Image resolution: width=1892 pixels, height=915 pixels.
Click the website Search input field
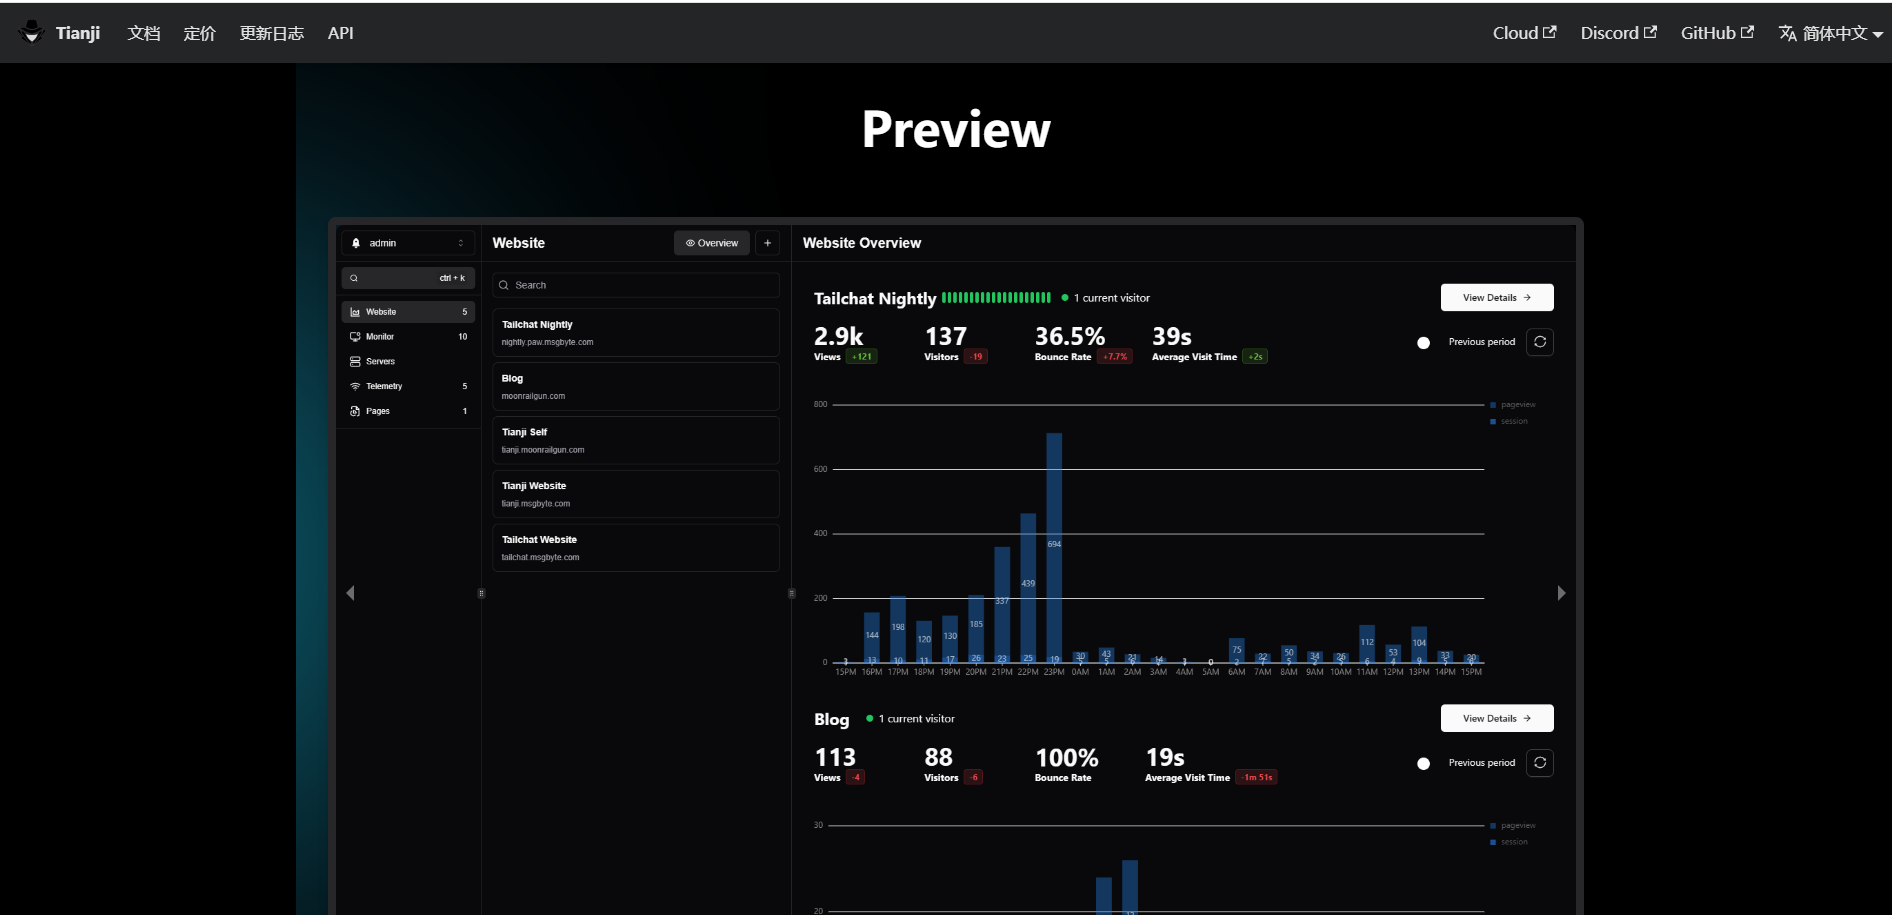click(x=636, y=285)
